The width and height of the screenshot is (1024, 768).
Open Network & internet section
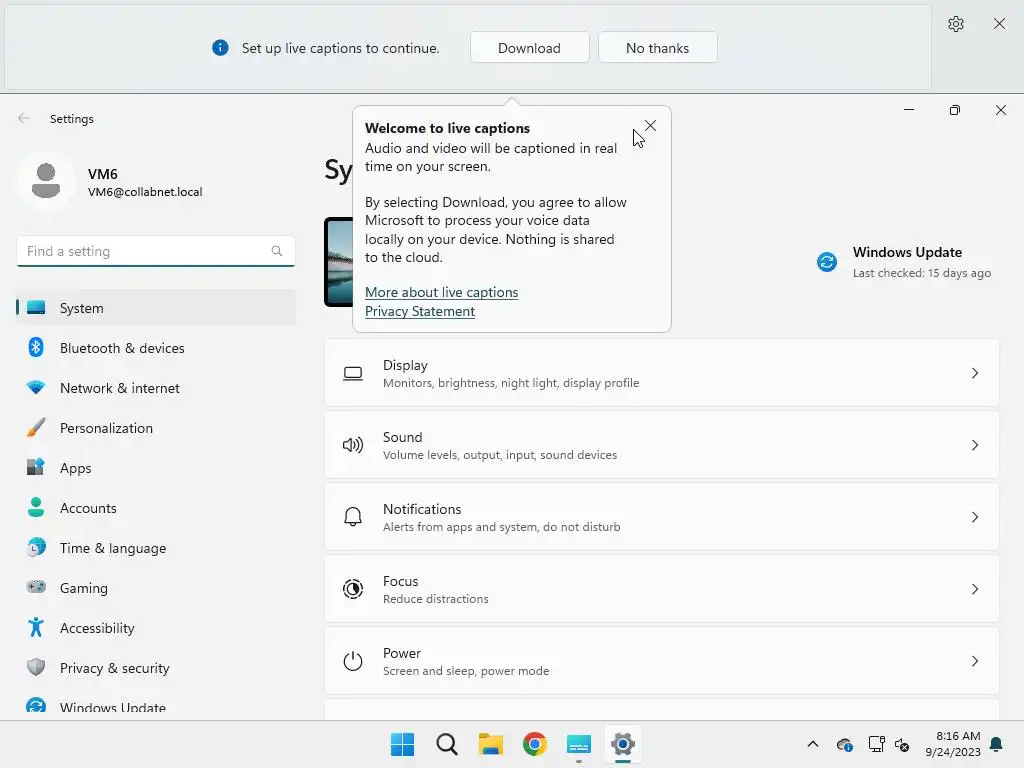155,388
